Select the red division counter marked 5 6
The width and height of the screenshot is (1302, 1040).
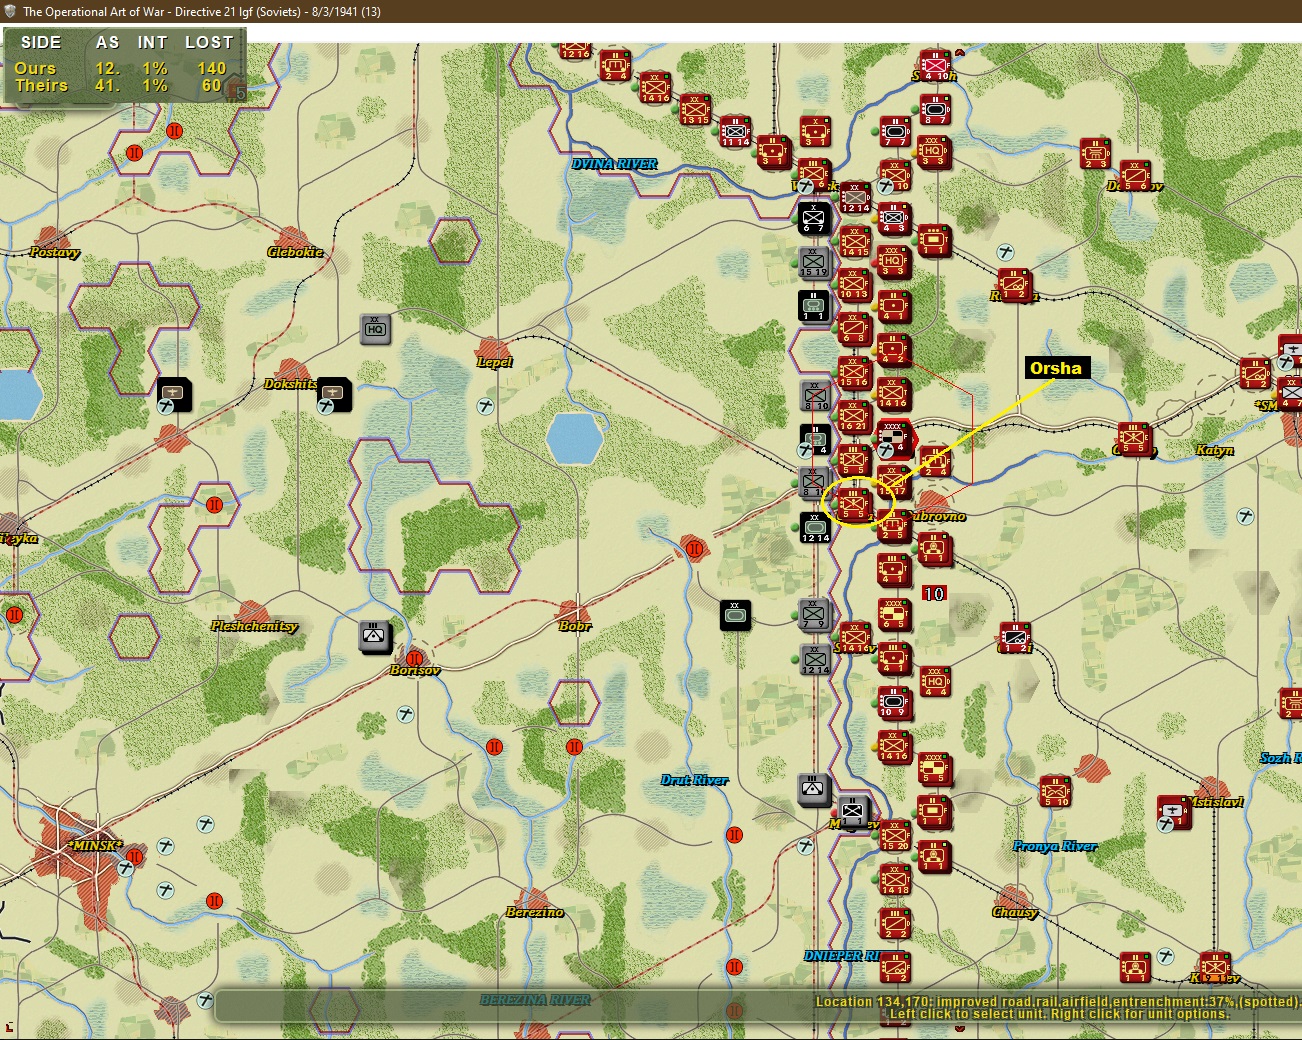pyautogui.click(x=1135, y=175)
